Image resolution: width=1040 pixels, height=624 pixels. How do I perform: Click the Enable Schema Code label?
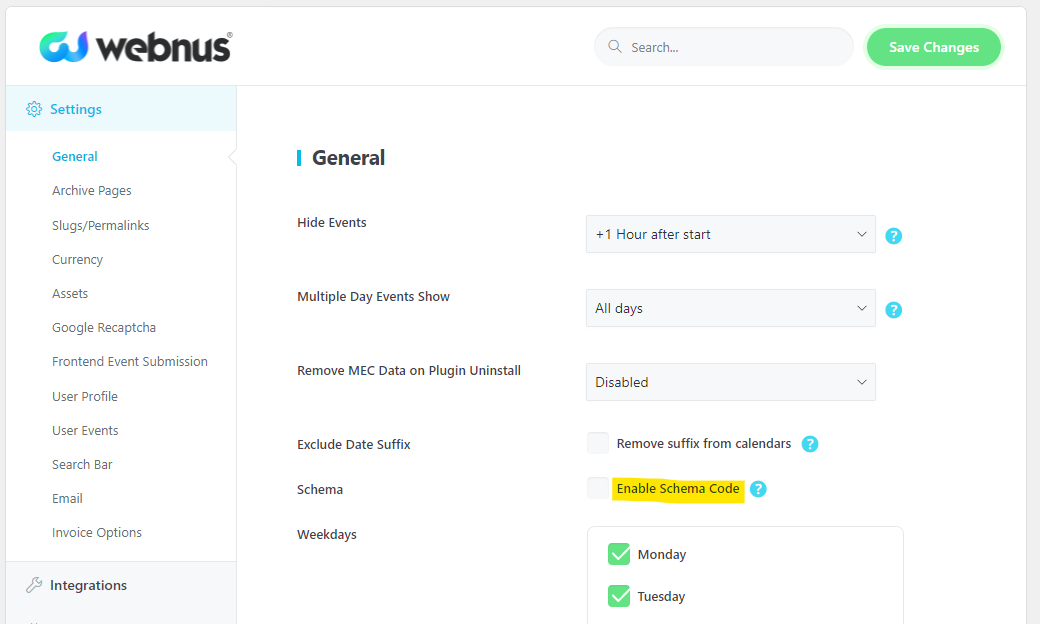678,489
